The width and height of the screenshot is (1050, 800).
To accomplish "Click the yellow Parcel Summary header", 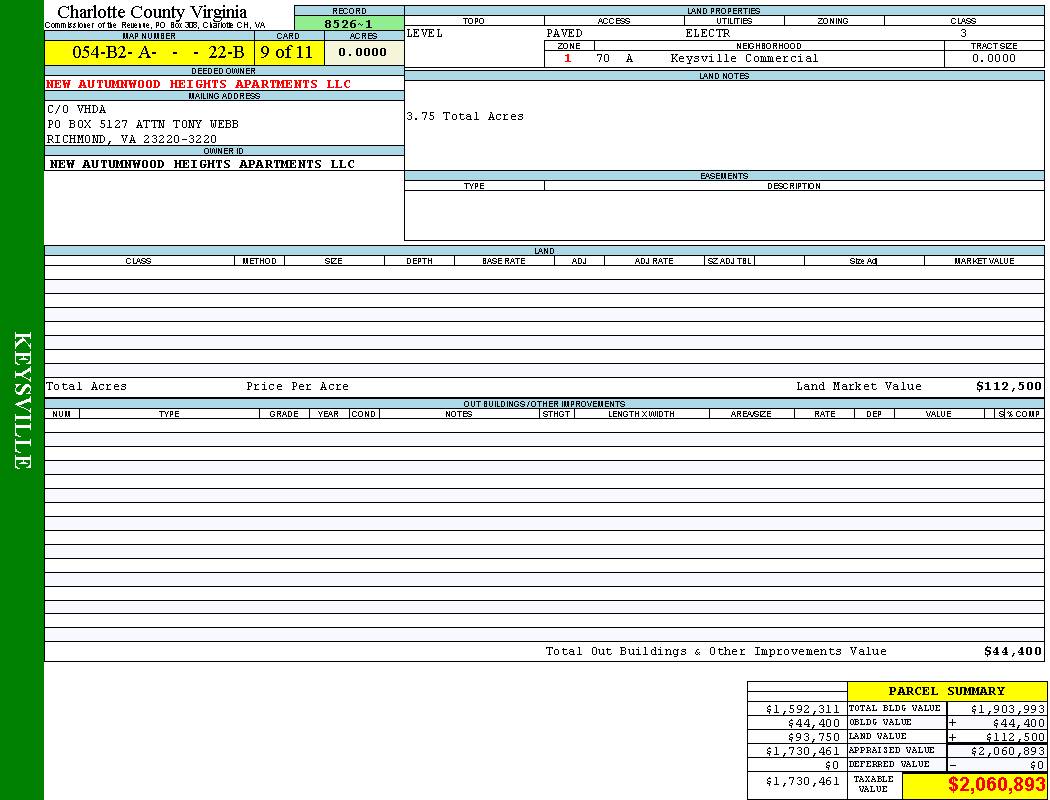I will 946,691.
